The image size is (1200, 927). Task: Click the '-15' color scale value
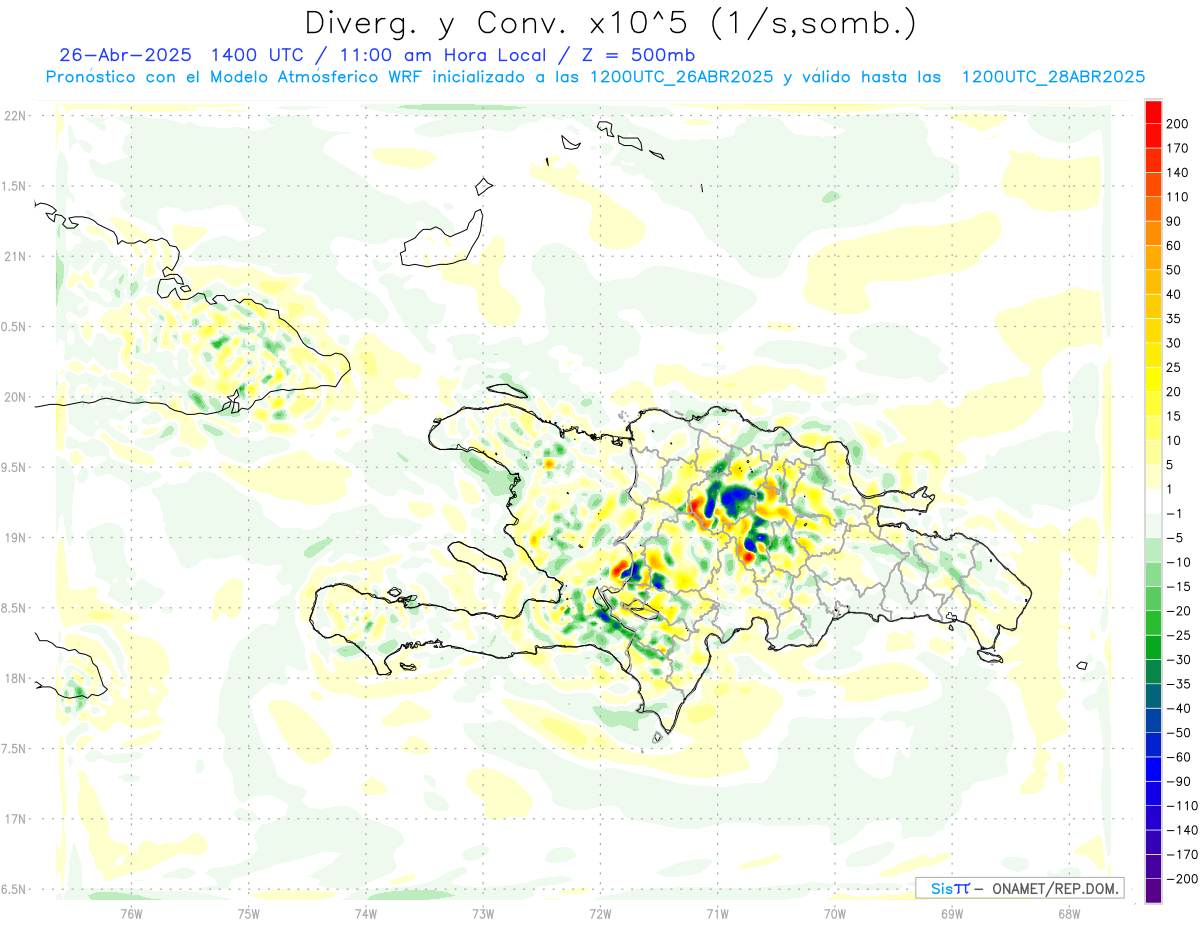point(1179,587)
